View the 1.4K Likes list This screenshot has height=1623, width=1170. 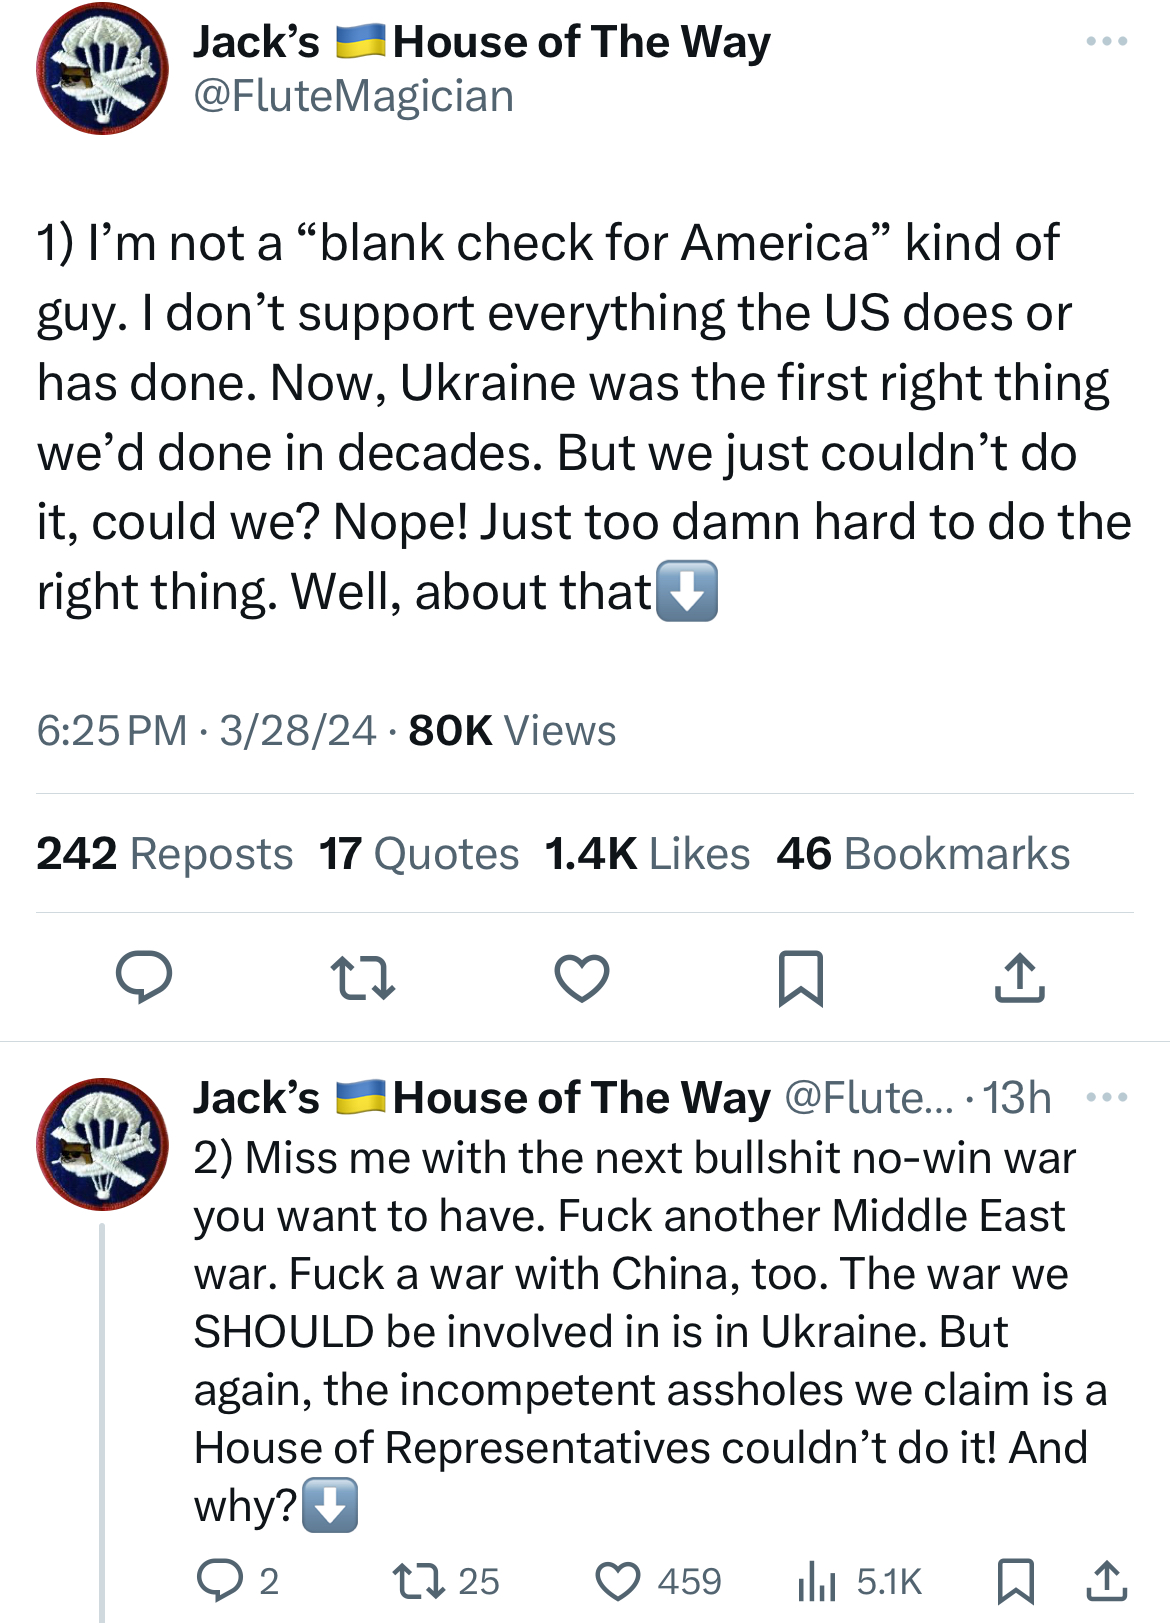point(647,854)
